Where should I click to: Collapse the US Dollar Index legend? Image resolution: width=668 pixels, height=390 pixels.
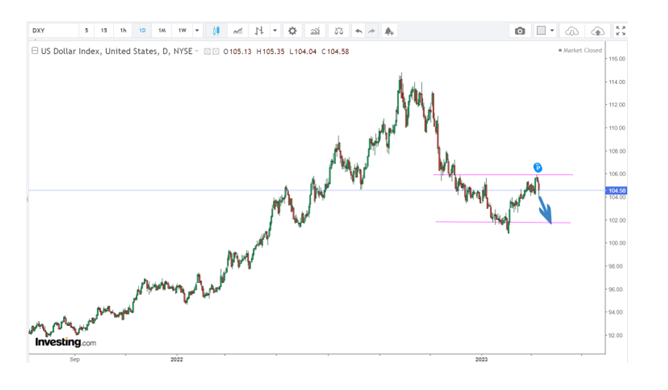point(35,51)
